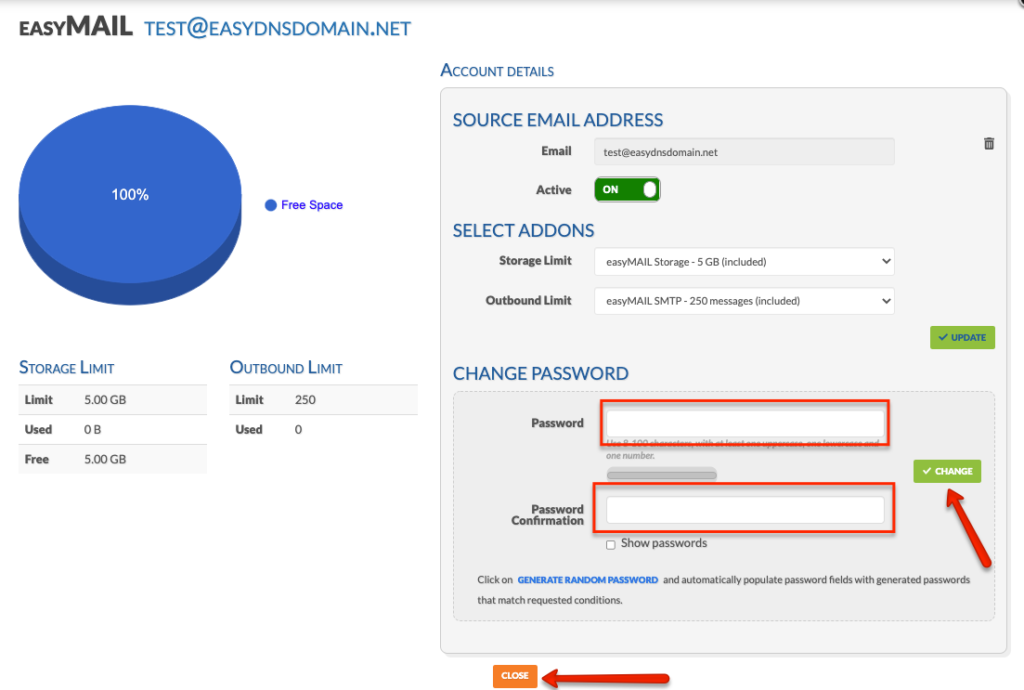Select the Change Password section heading
The image size is (1024, 690).
click(x=540, y=374)
